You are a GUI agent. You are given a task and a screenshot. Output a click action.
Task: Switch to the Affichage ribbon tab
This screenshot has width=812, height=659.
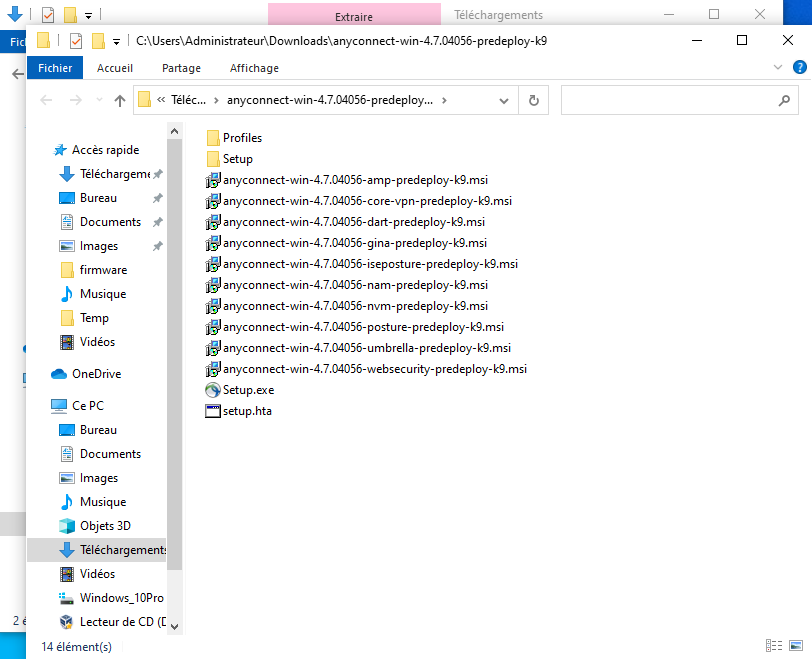pyautogui.click(x=254, y=68)
